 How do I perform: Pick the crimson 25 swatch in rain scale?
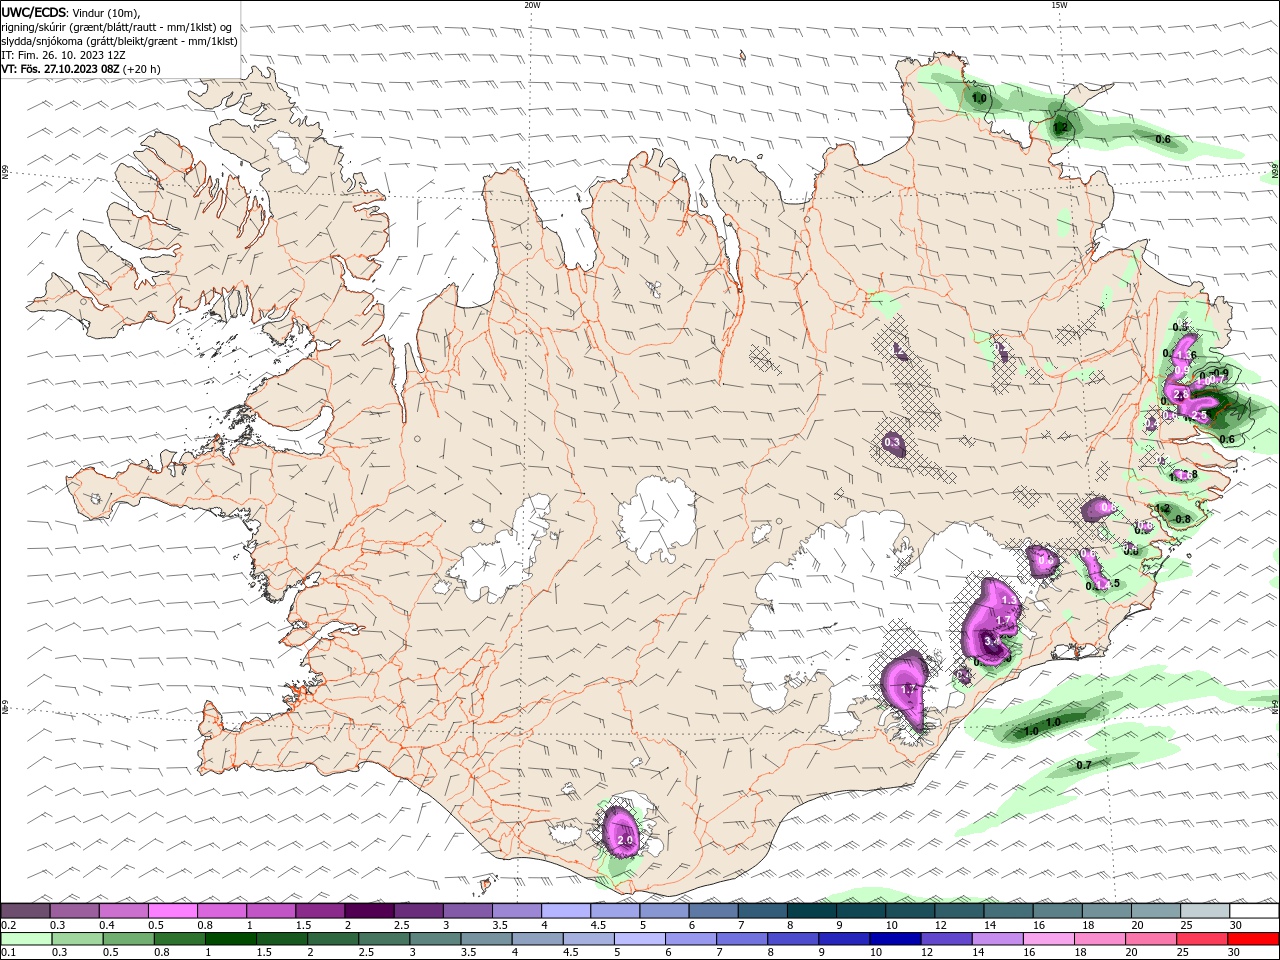1203,939
